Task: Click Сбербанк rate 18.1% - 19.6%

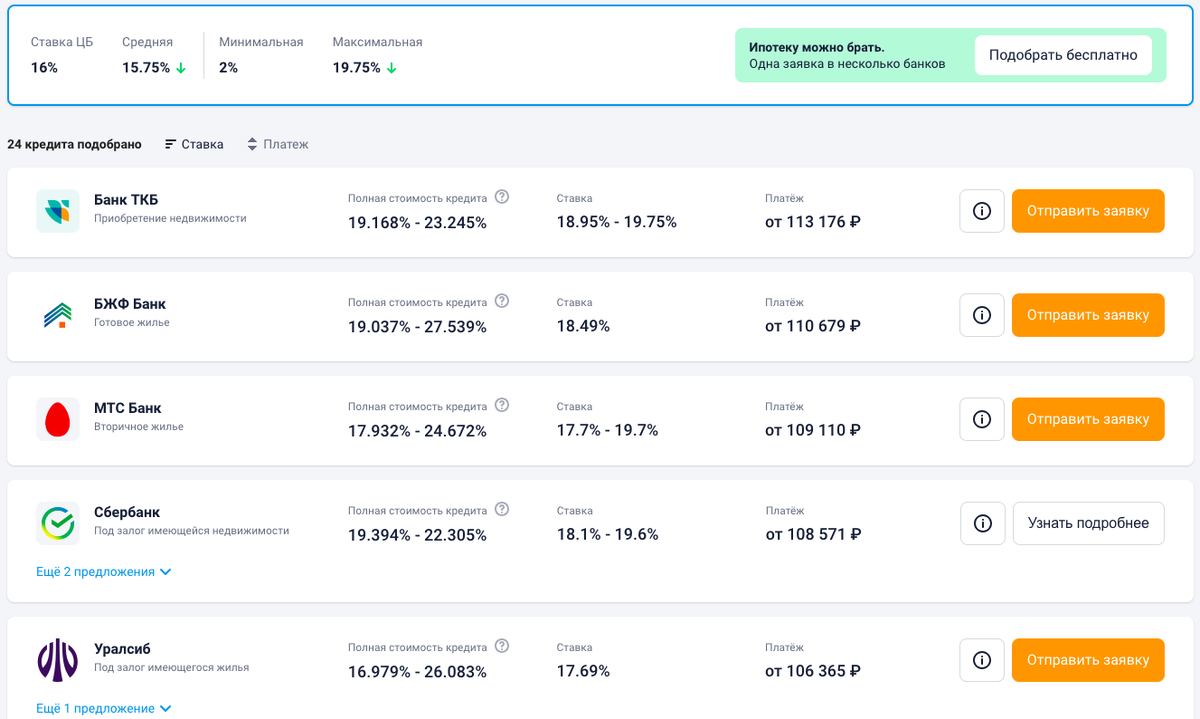Action: pos(608,534)
